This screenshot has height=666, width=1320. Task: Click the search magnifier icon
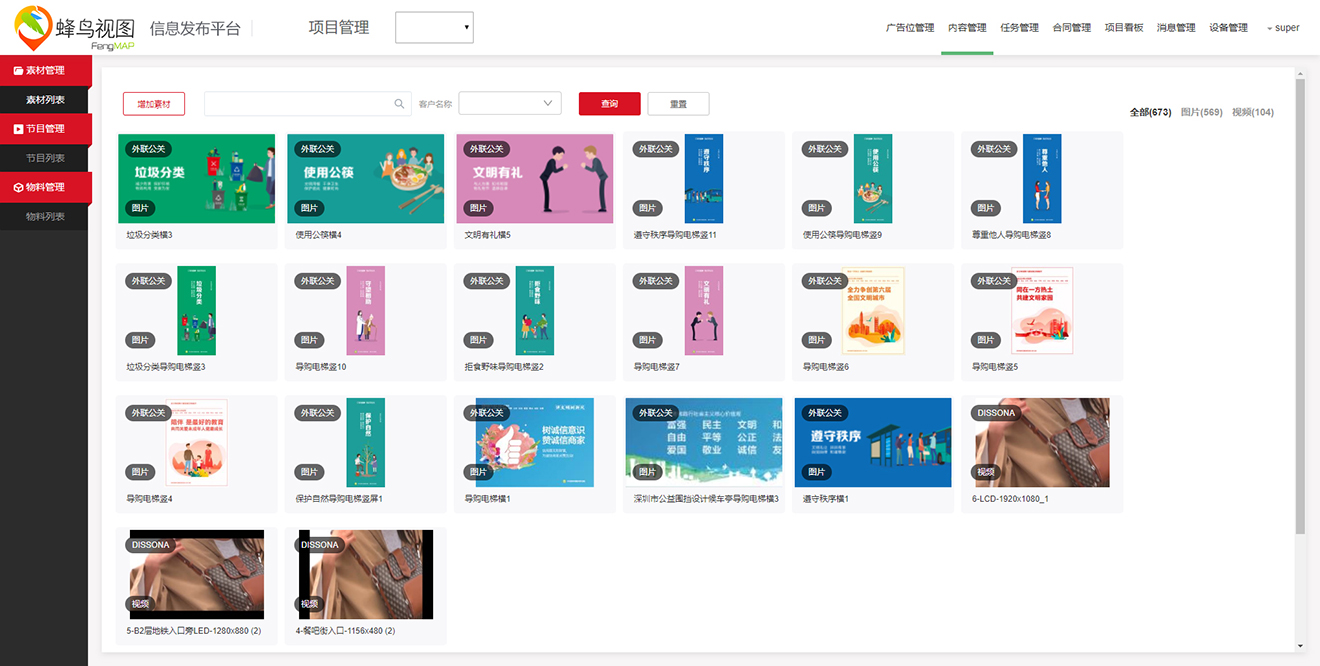point(399,104)
